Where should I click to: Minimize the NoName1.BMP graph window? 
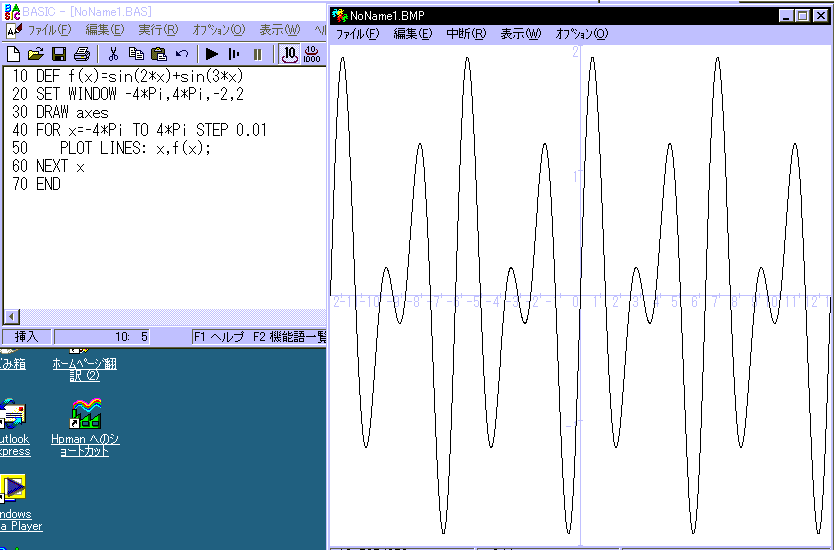tap(786, 16)
